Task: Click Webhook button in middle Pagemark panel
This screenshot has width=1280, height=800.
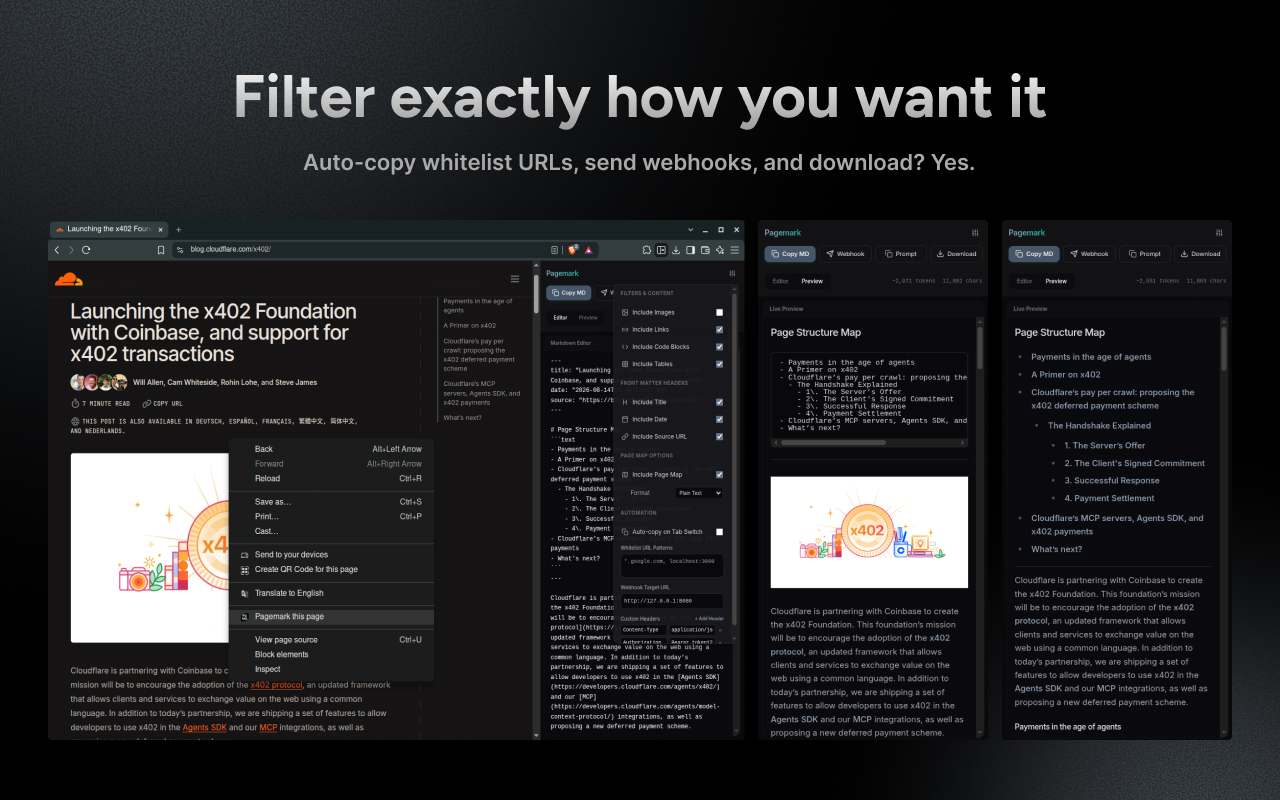Action: 846,254
